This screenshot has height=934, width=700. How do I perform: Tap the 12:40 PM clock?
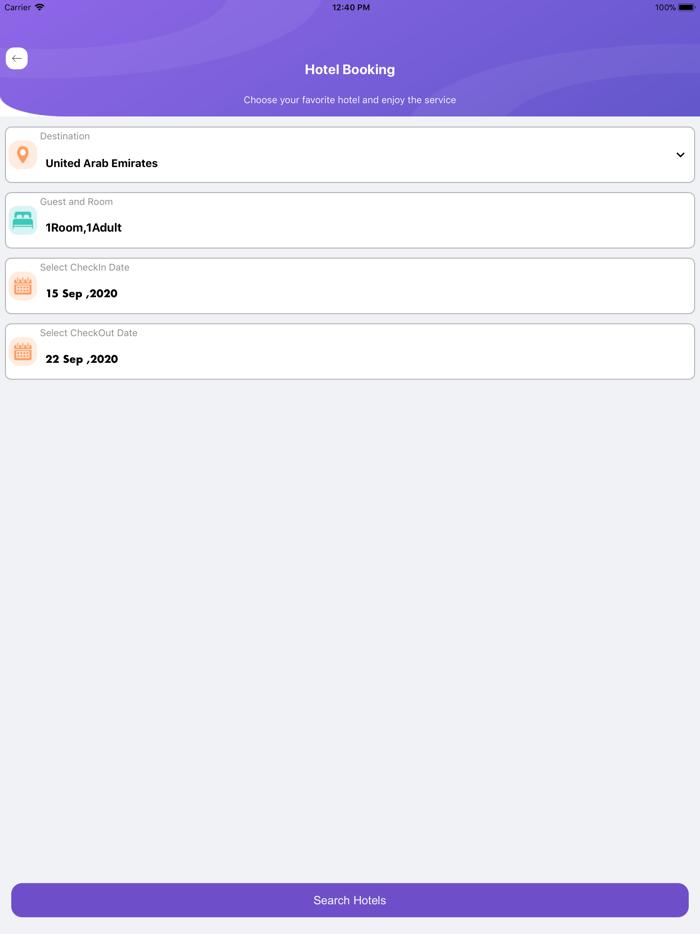(351, 7)
